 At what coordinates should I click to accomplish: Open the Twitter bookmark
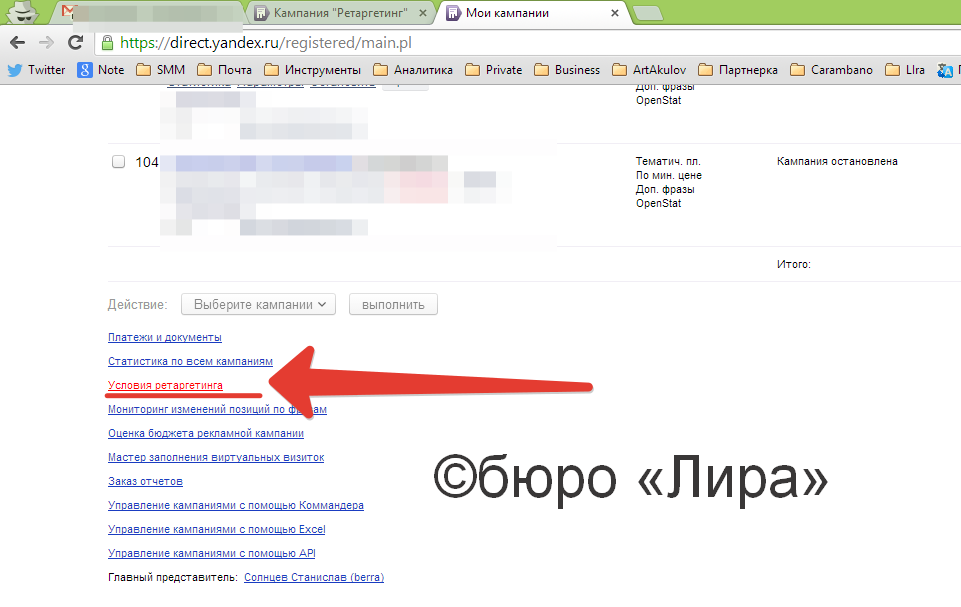[37, 69]
